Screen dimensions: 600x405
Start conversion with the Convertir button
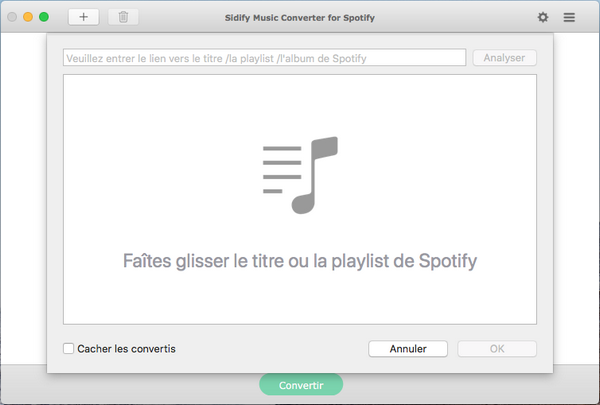coord(300,385)
